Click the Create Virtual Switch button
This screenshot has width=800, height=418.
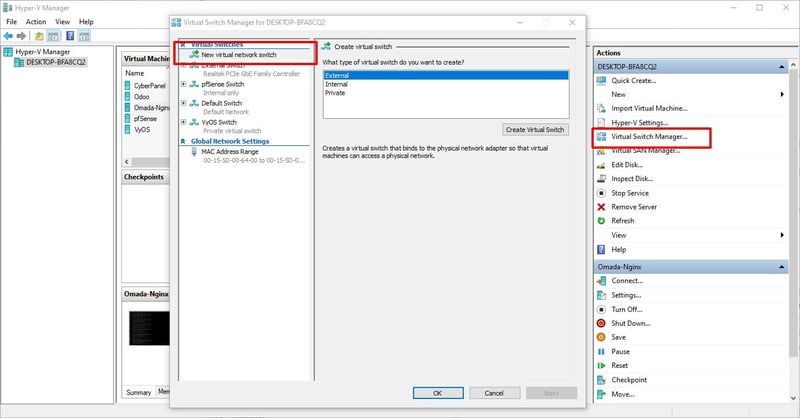535,130
